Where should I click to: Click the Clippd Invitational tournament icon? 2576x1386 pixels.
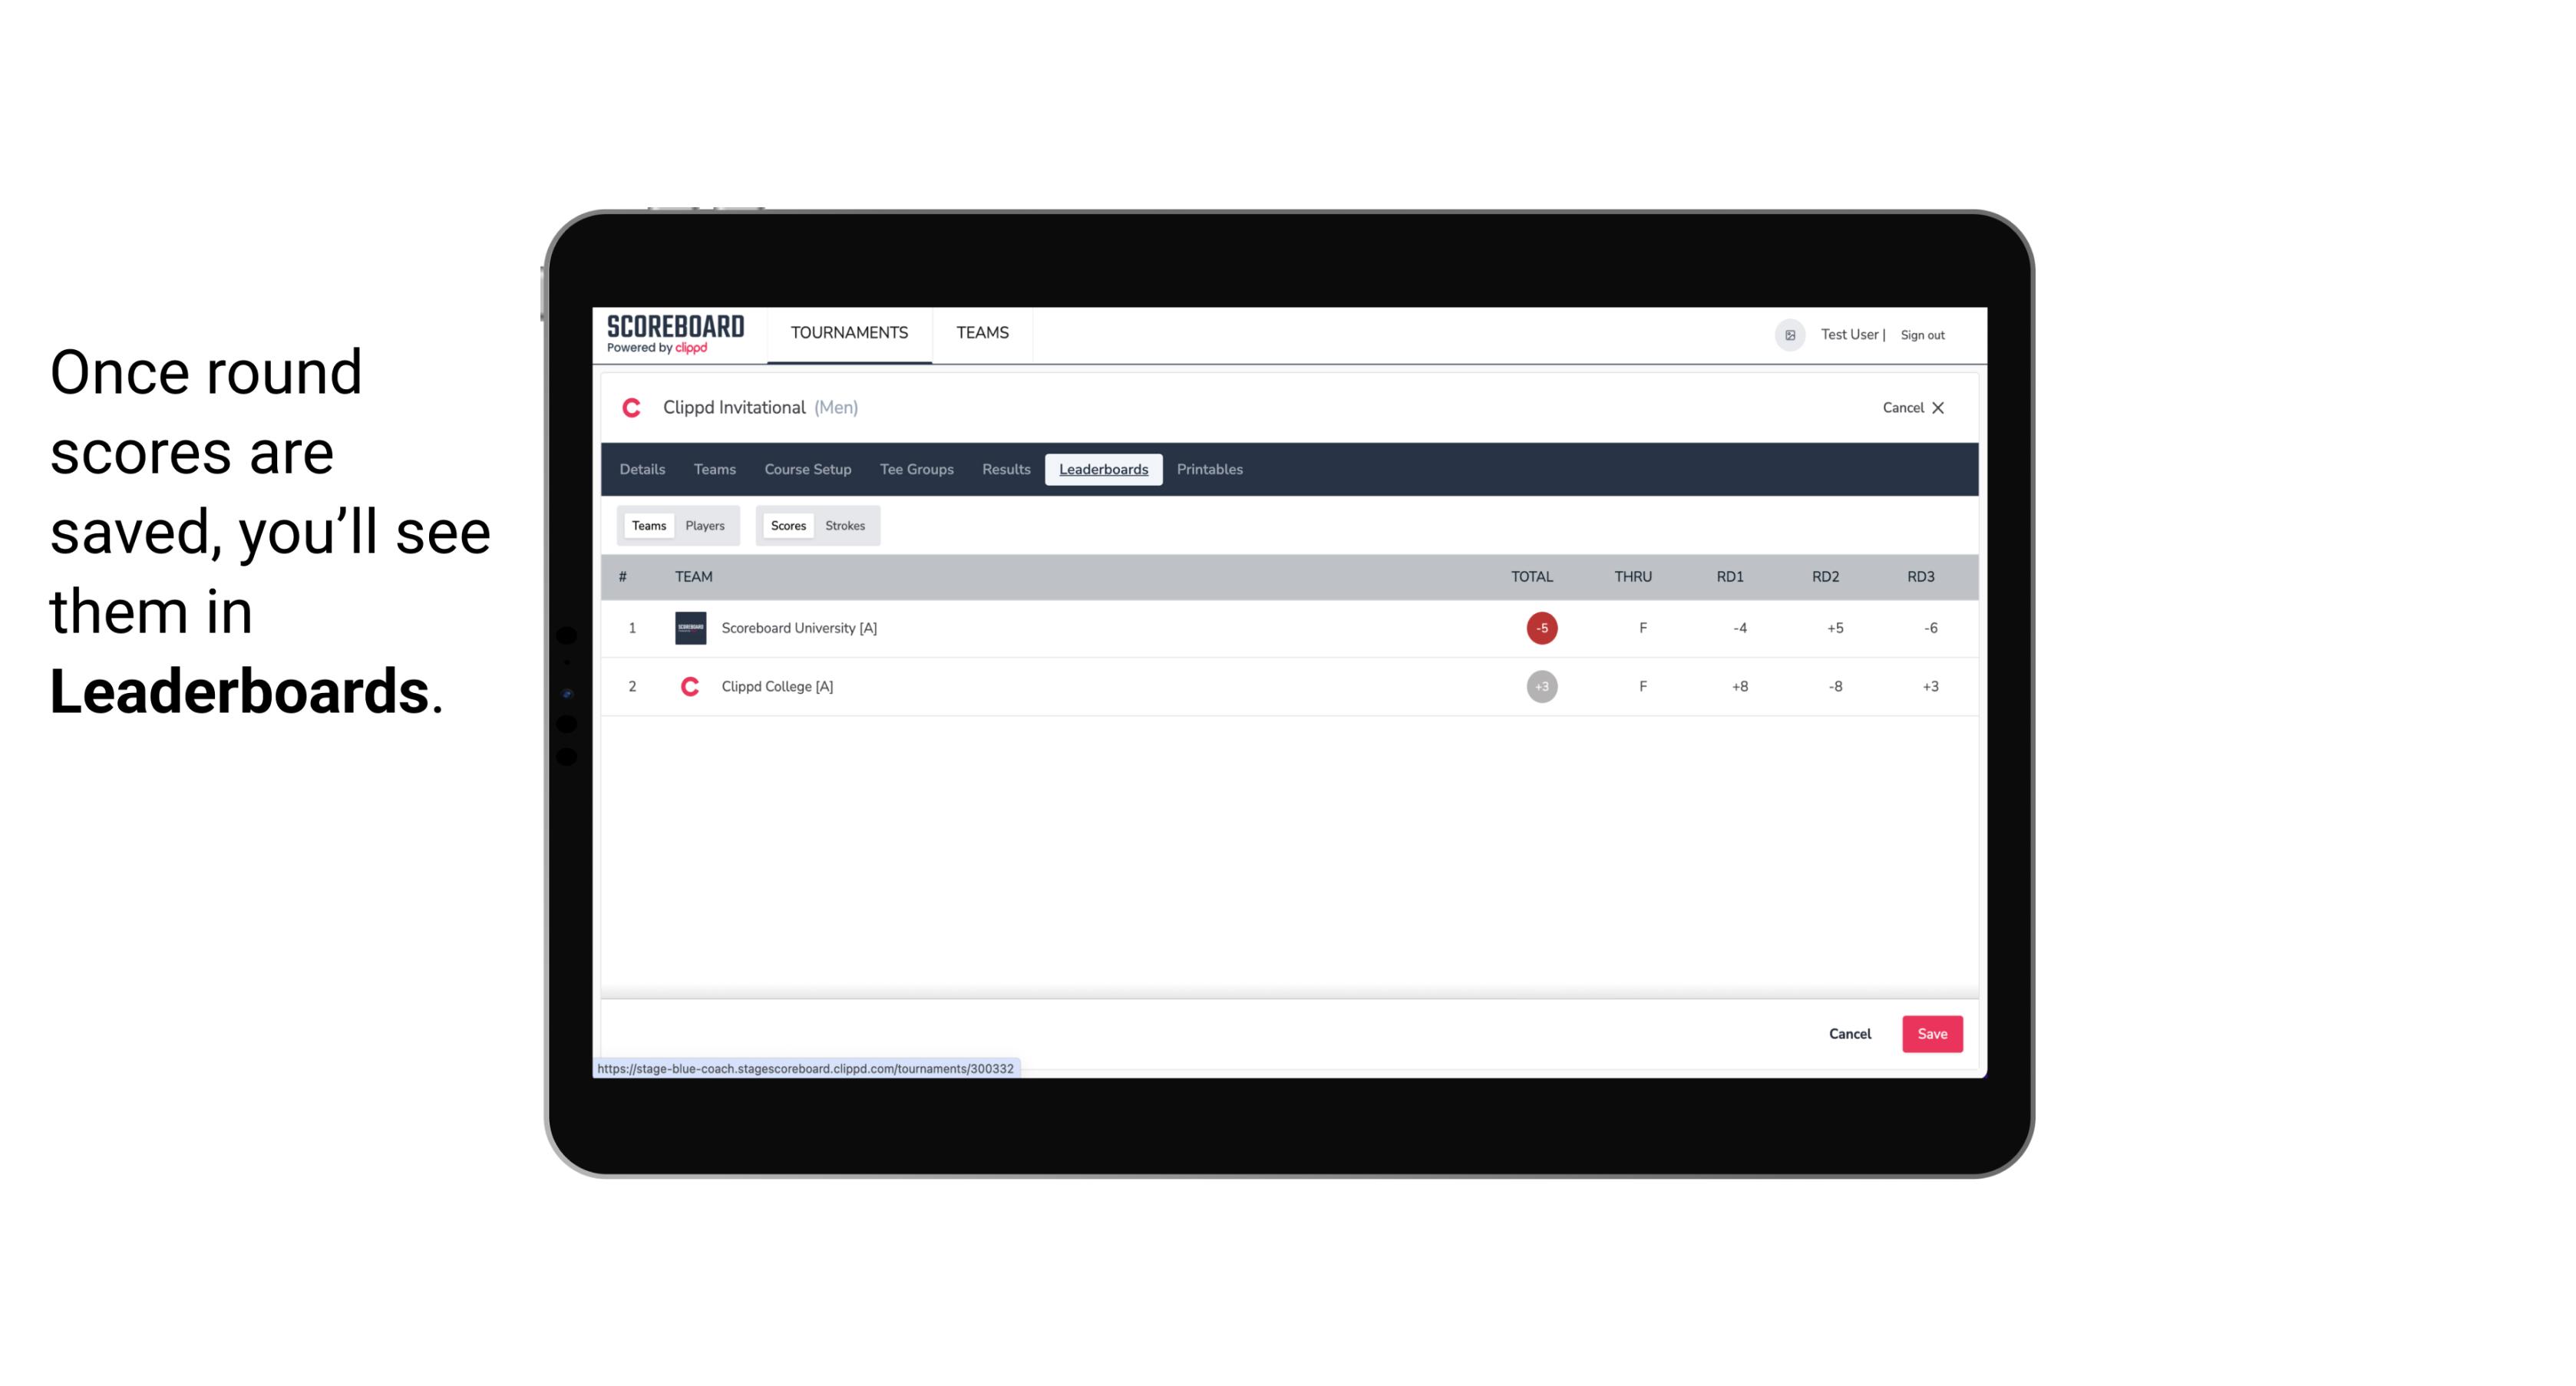(x=633, y=408)
